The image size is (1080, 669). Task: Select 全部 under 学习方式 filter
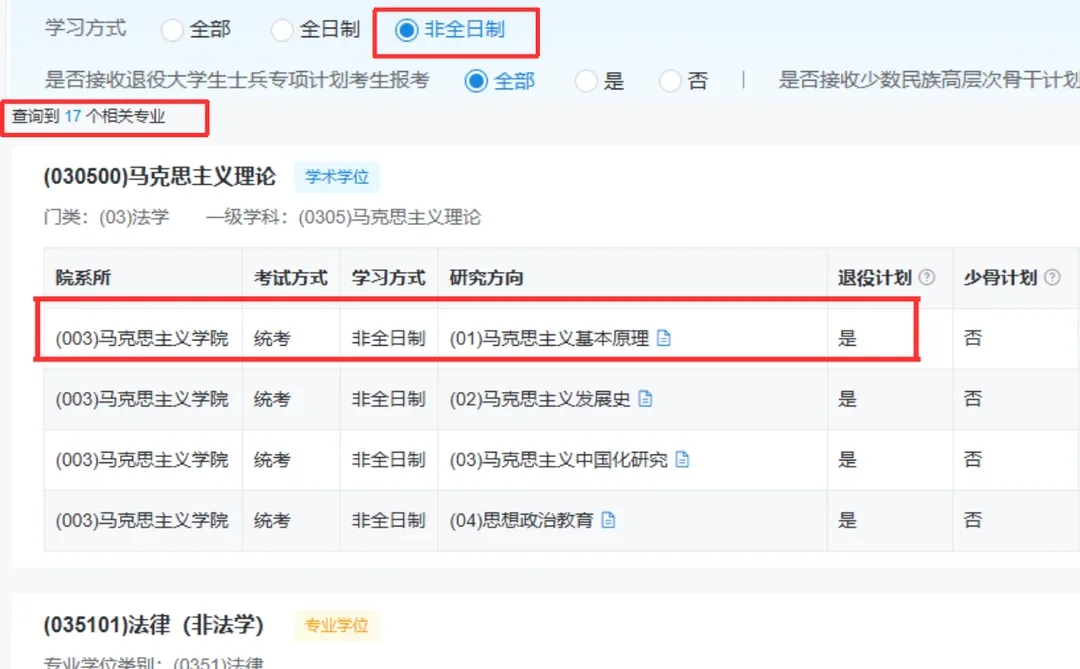(x=171, y=30)
